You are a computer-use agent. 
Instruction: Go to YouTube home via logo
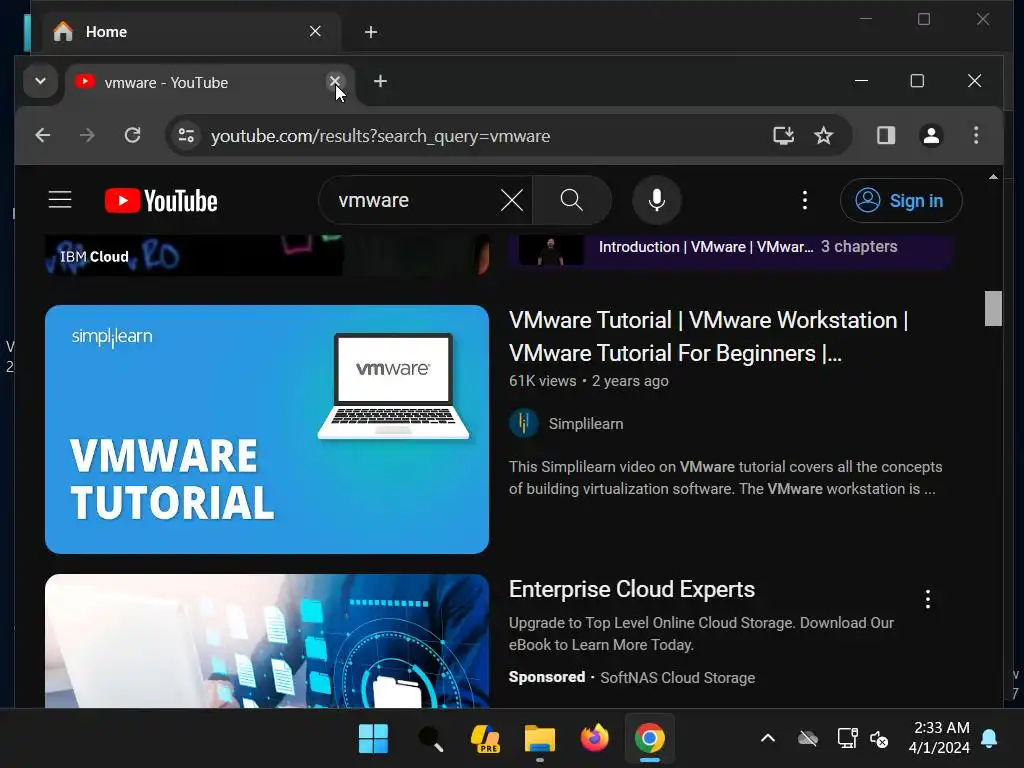pos(161,200)
